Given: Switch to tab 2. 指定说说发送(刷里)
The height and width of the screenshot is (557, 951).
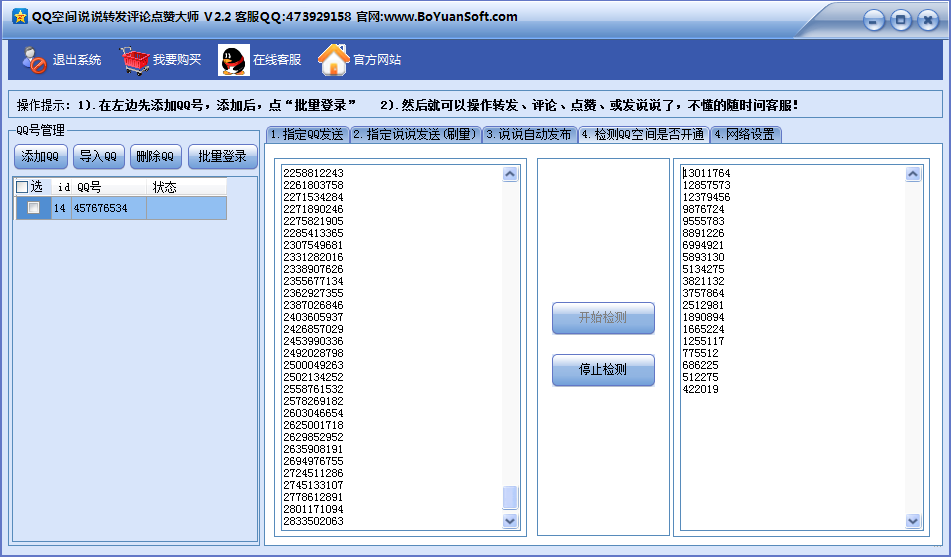Looking at the screenshot, I should click(416, 134).
